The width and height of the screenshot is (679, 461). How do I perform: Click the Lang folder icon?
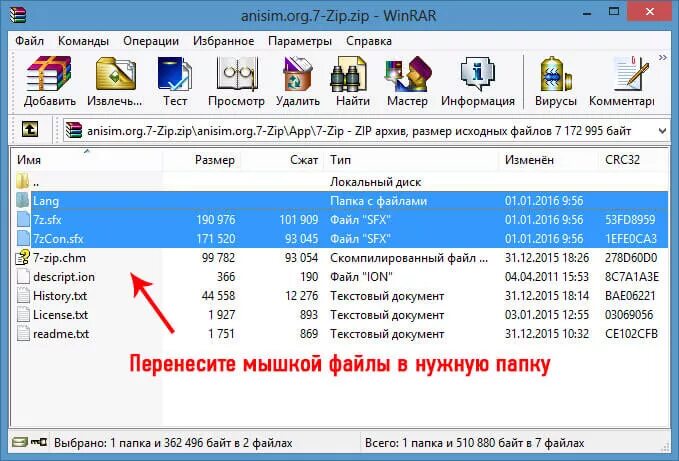[23, 200]
